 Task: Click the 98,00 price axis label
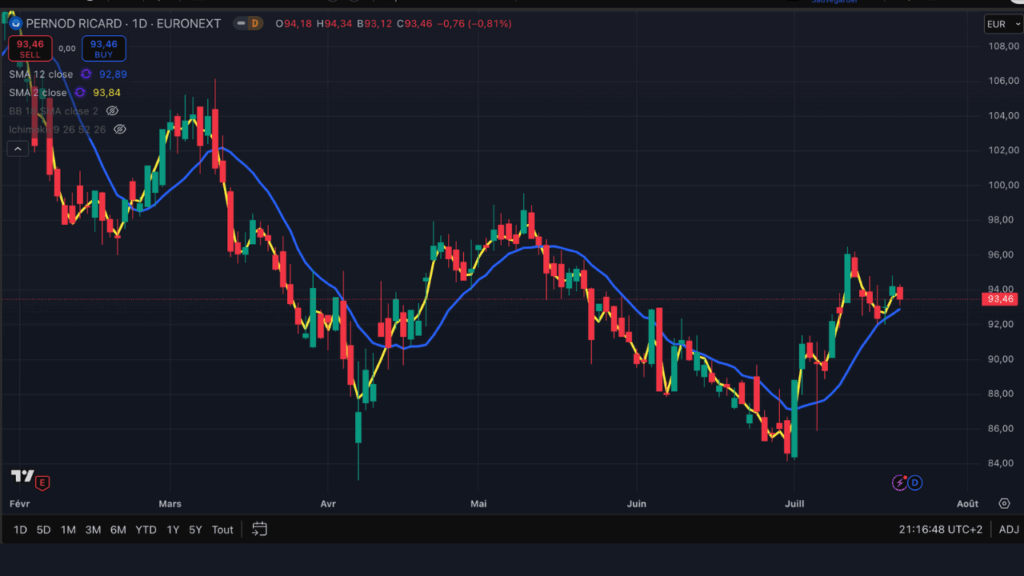1001,220
